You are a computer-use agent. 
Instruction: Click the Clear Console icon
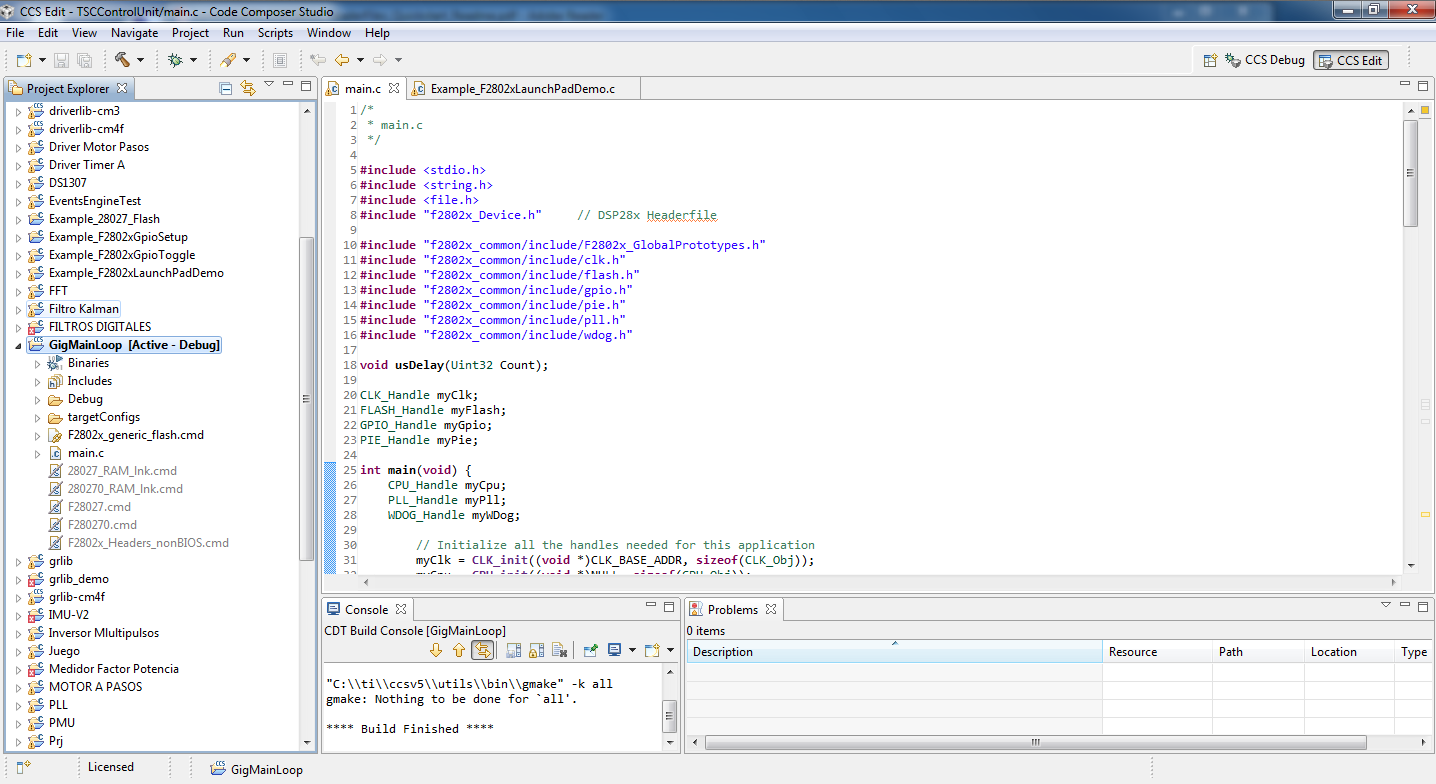click(x=560, y=650)
